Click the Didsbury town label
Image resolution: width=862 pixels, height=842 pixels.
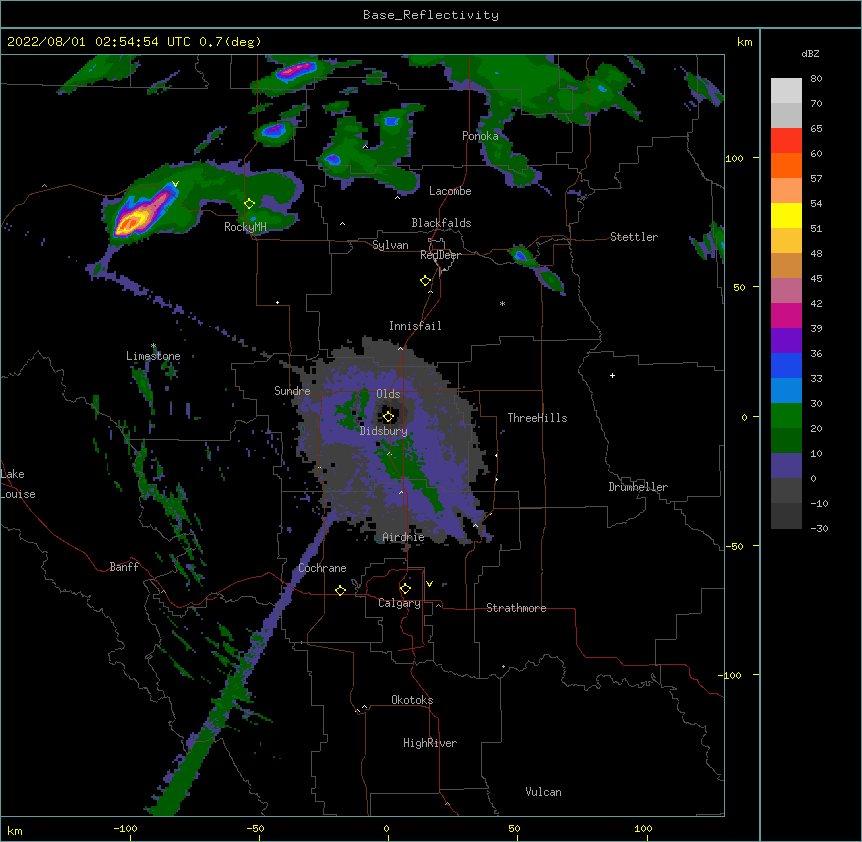[384, 431]
